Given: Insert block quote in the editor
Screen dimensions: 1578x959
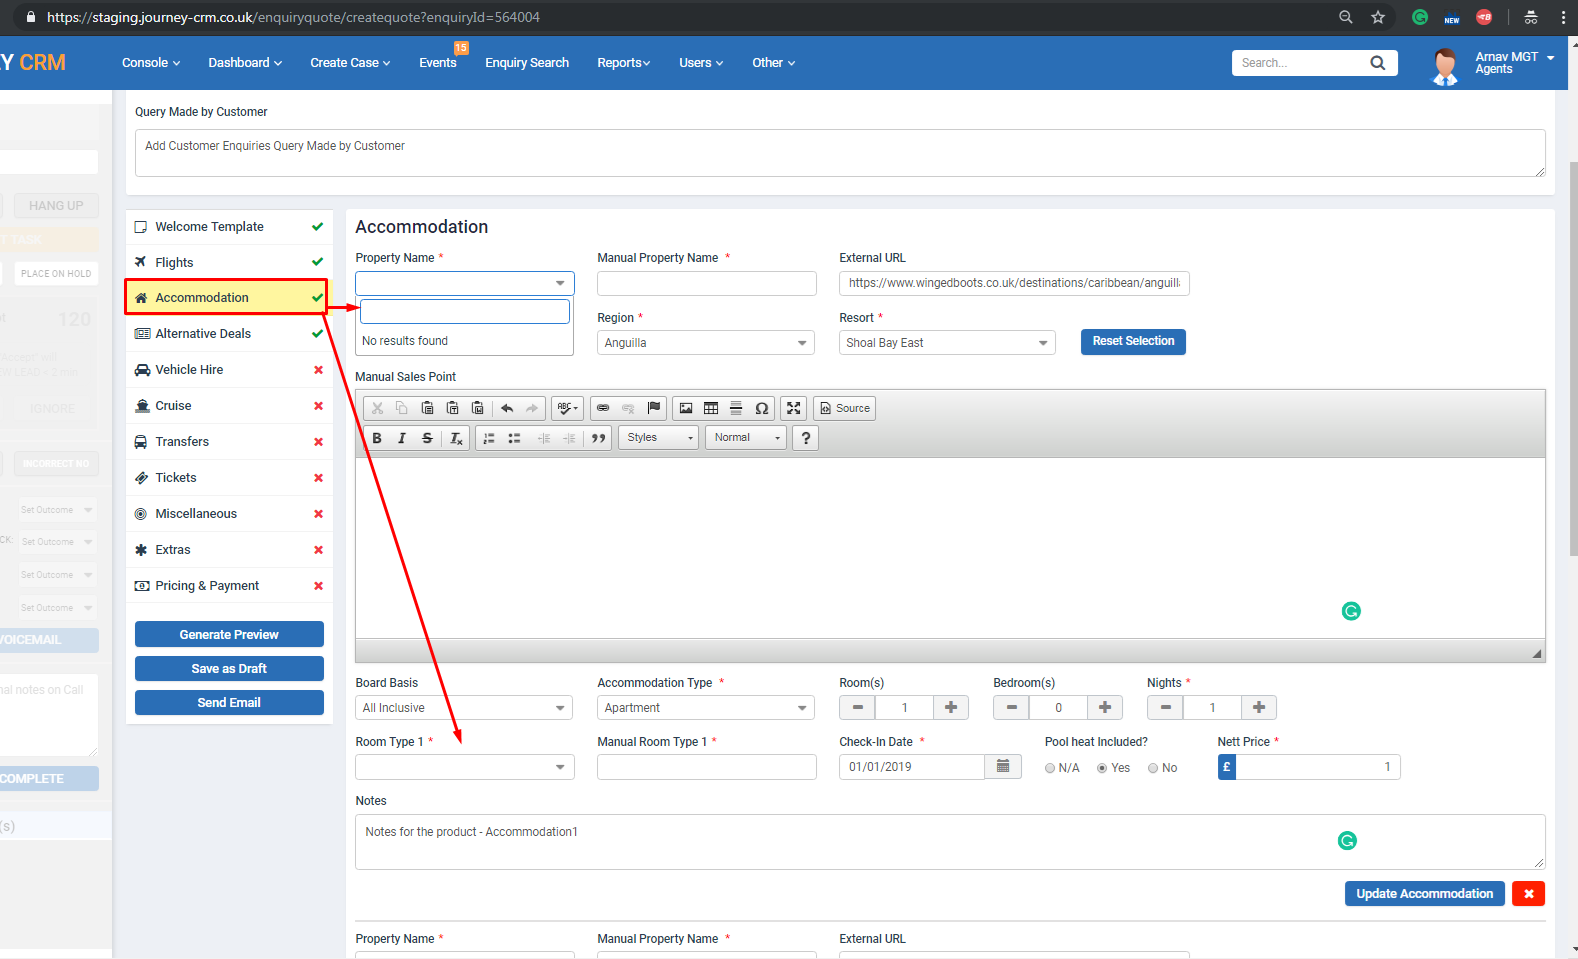Looking at the screenshot, I should pos(598,438).
